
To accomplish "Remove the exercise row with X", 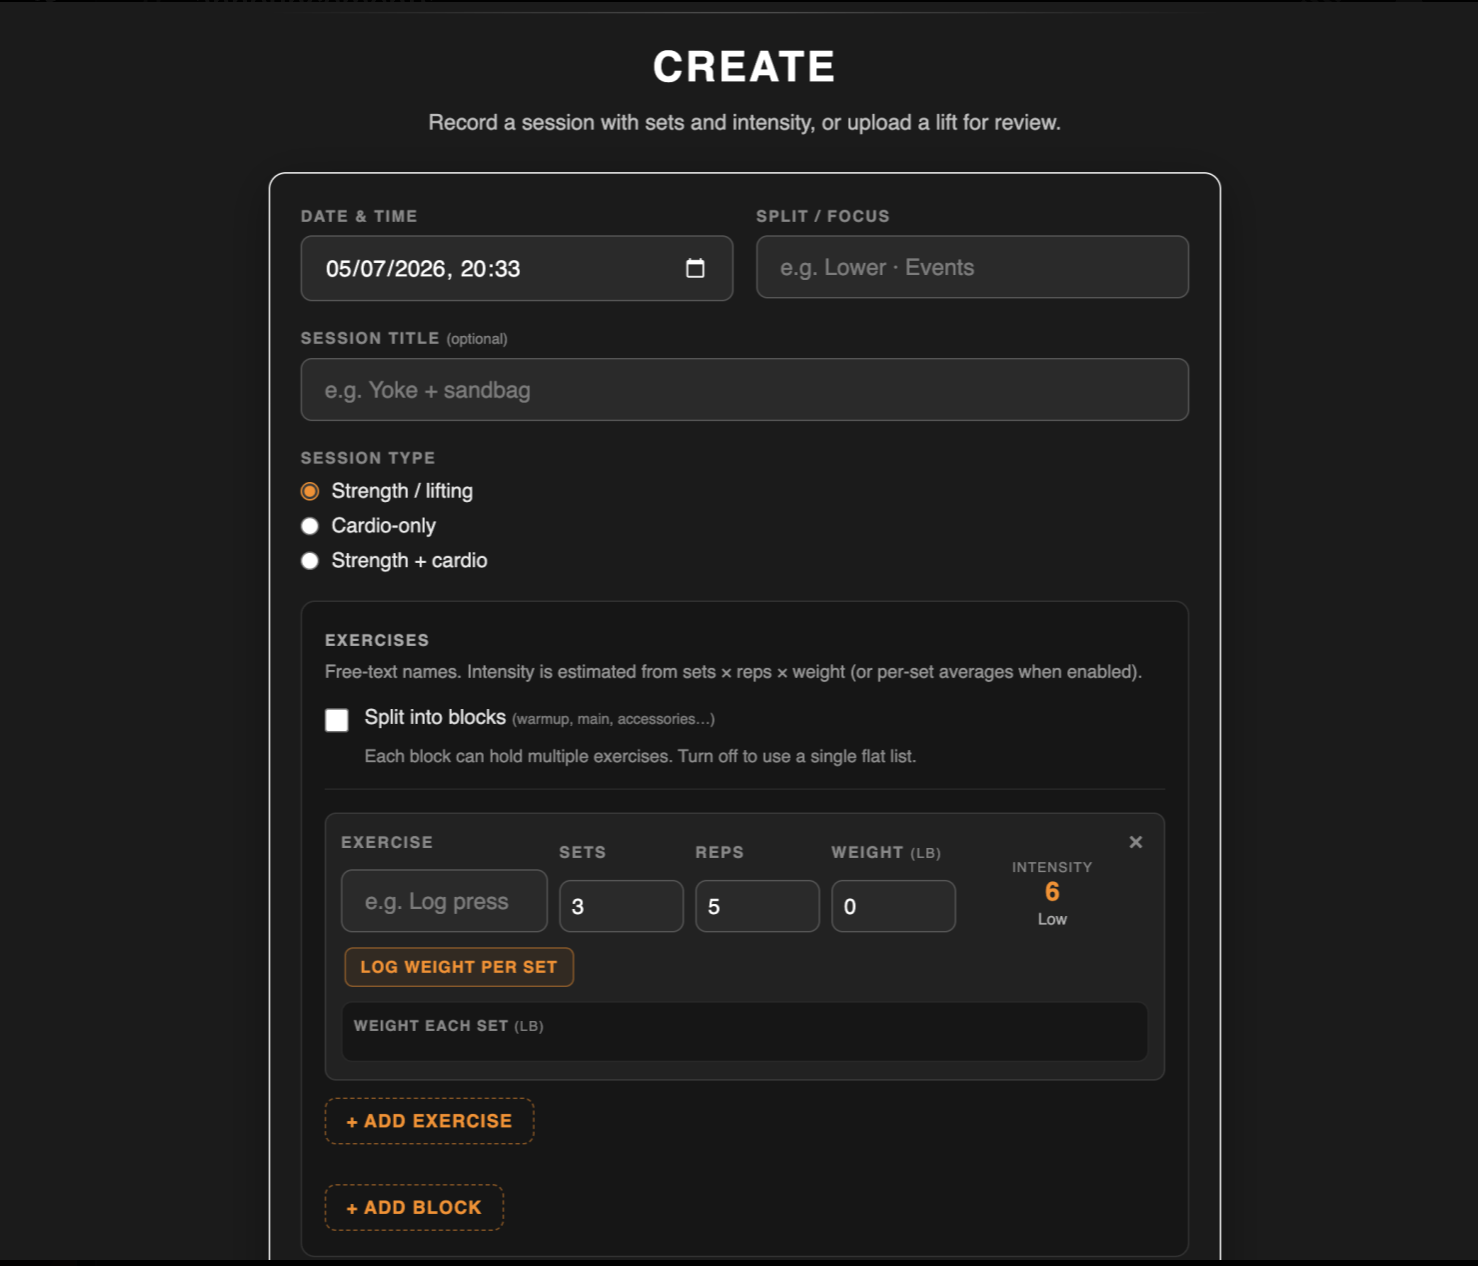I will click(1135, 842).
